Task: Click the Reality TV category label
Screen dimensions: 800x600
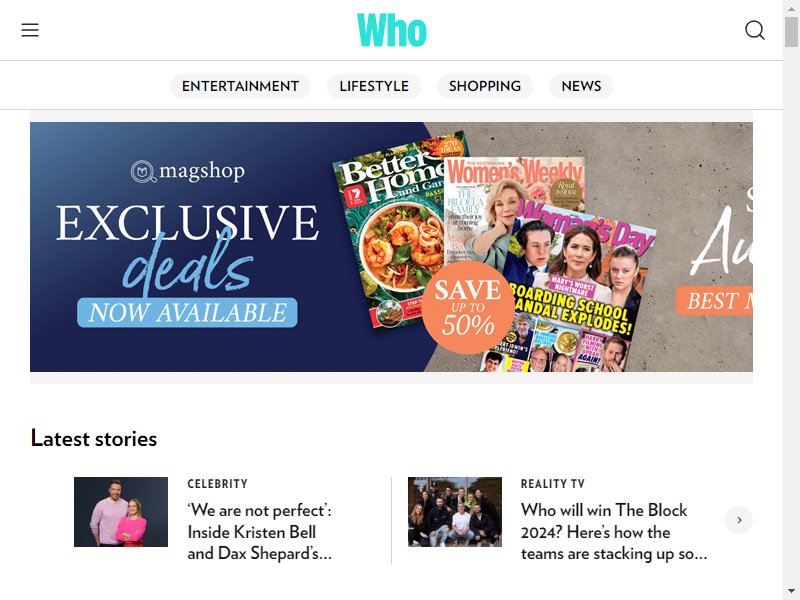Action: pyautogui.click(x=553, y=484)
